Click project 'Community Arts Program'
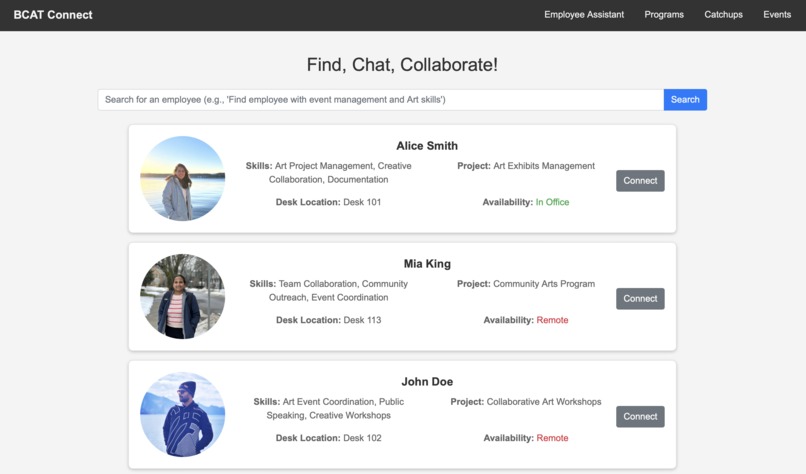This screenshot has height=474, width=806. pyautogui.click(x=544, y=284)
